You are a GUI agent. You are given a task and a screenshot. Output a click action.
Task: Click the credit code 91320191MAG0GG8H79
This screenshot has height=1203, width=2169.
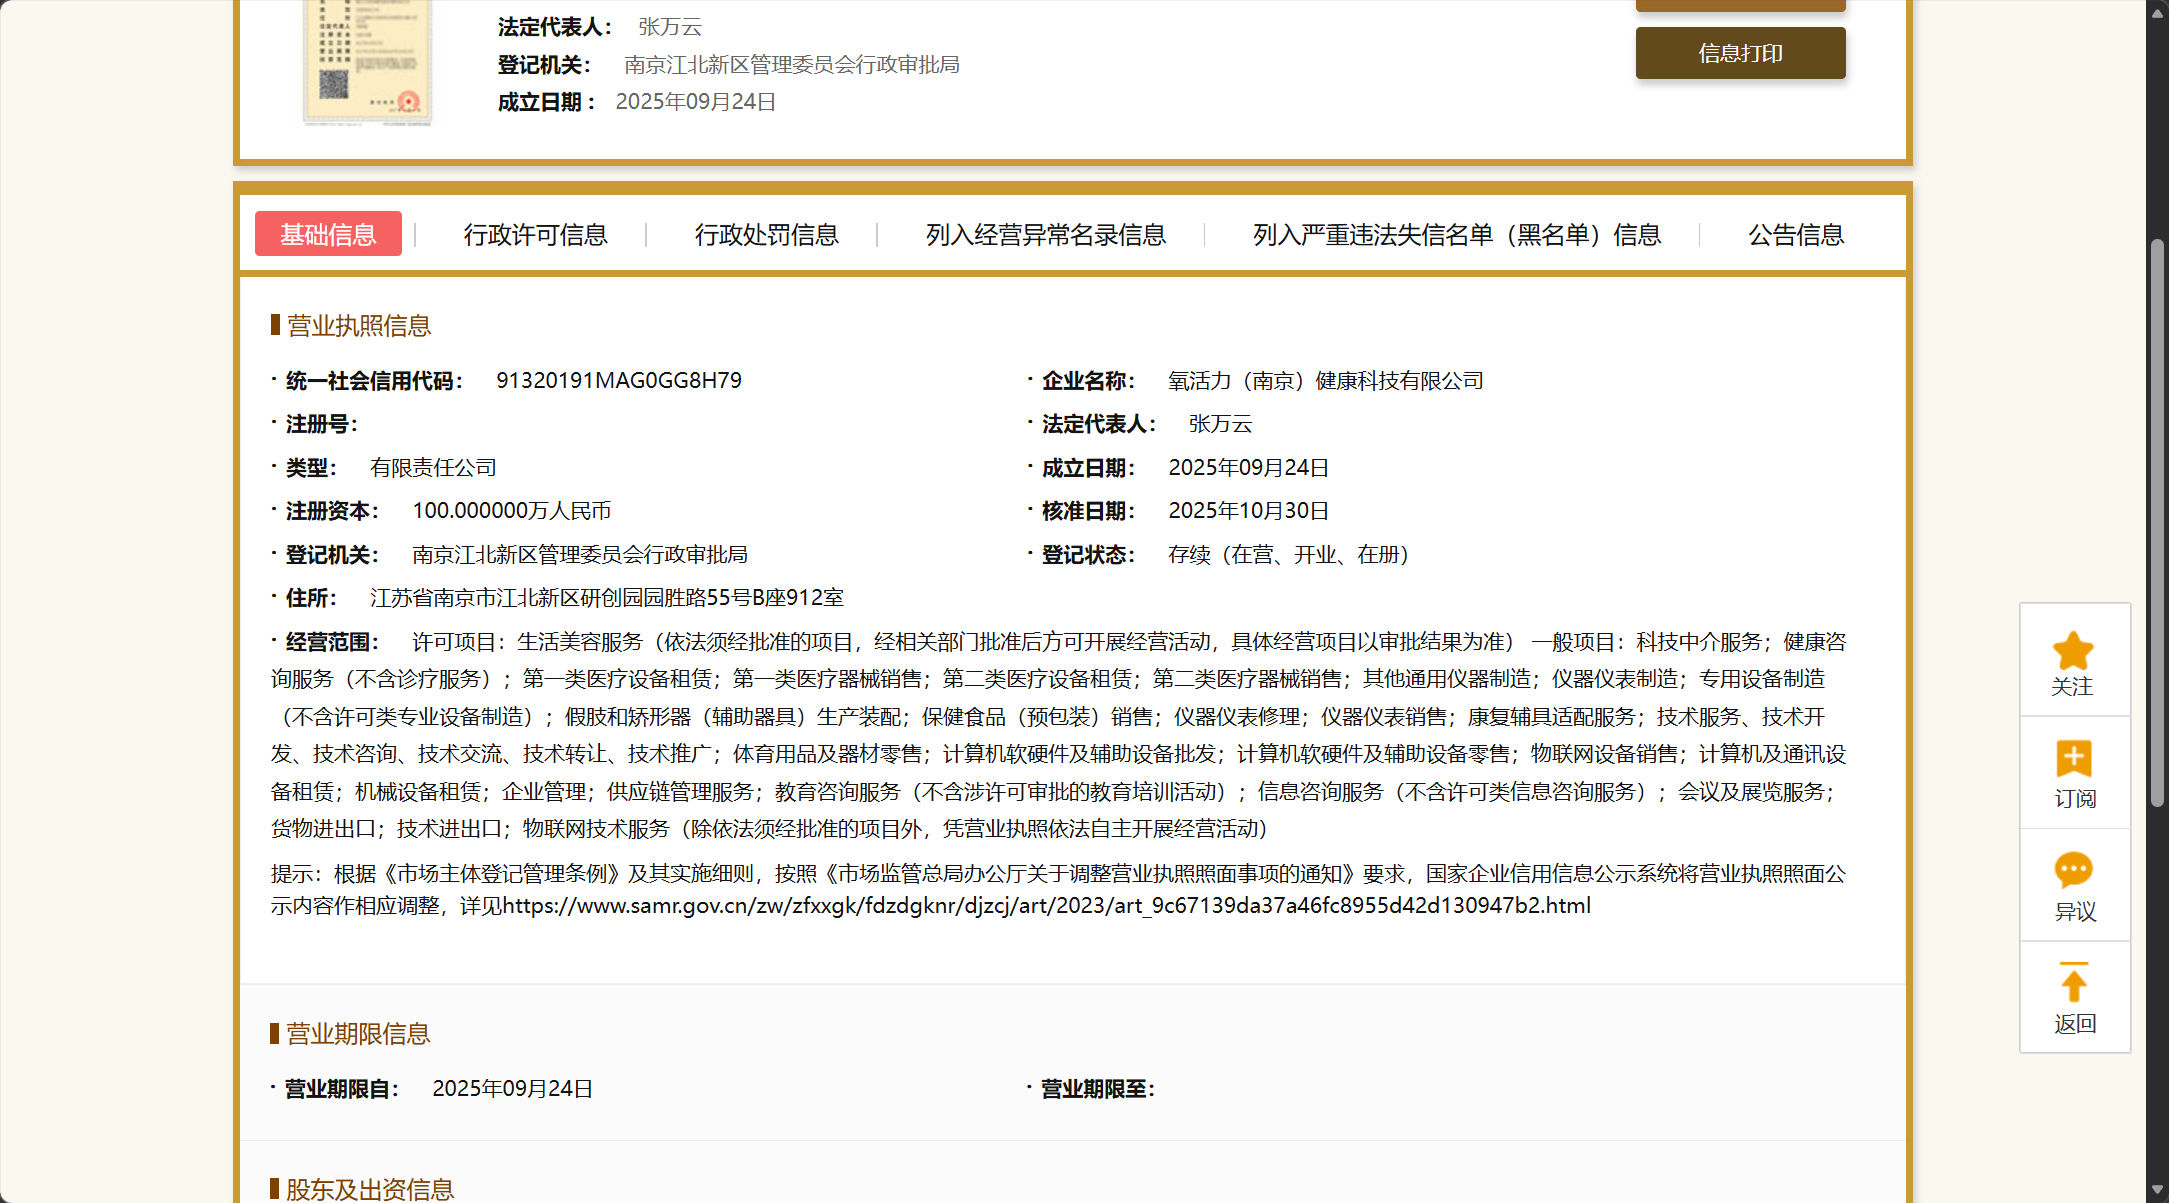point(618,381)
